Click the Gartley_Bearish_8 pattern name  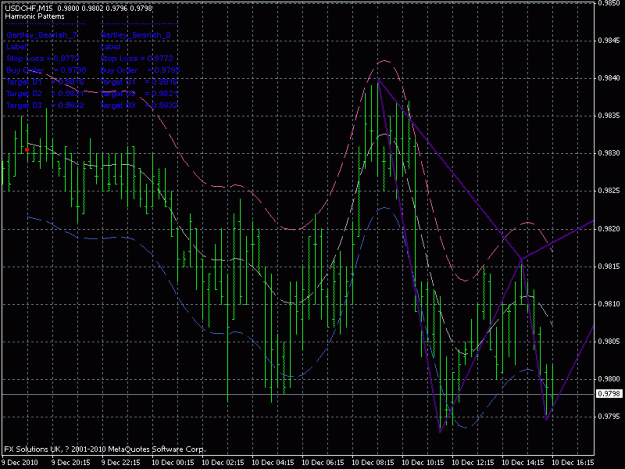click(x=136, y=35)
